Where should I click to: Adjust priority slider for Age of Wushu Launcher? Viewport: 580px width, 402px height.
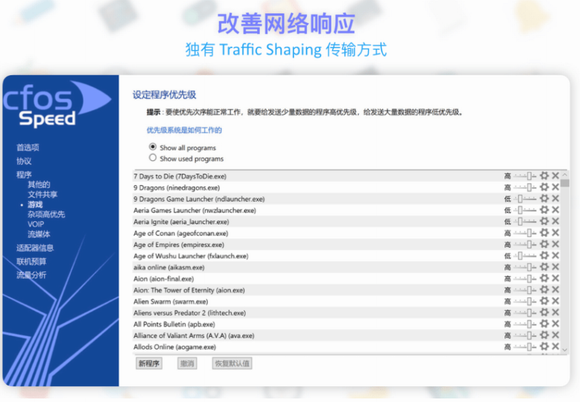[525, 256]
